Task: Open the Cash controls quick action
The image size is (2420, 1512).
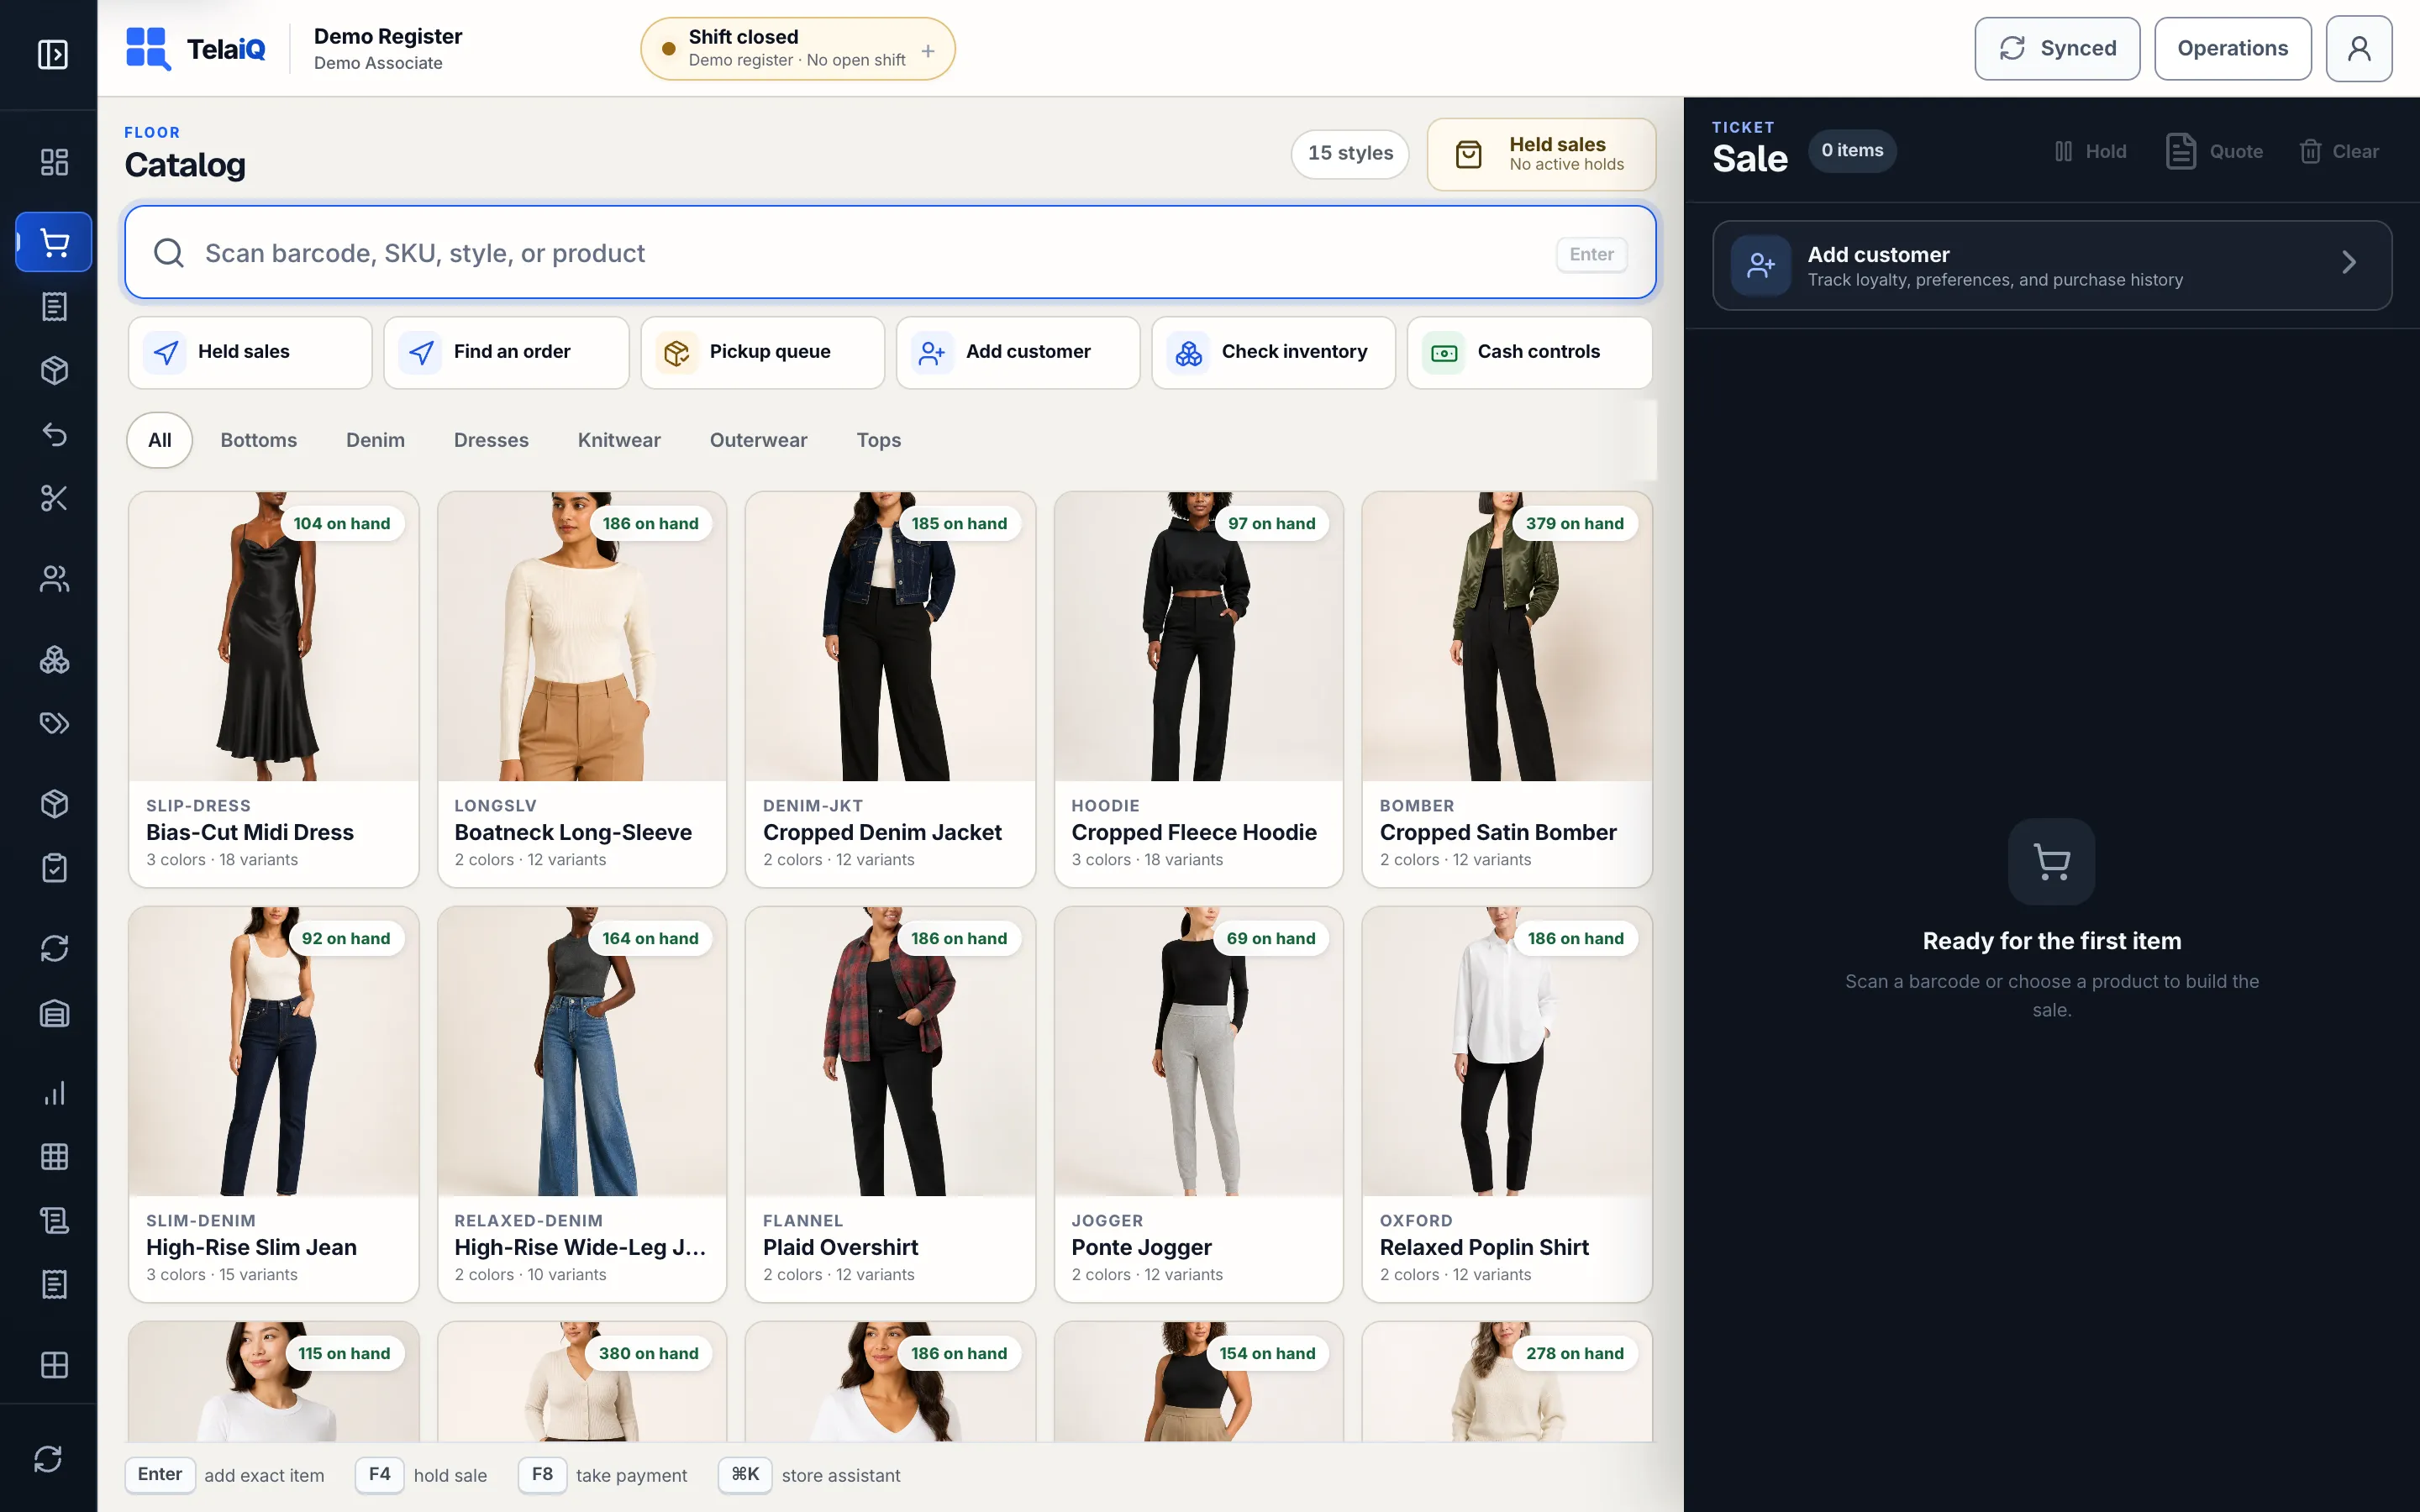Action: point(1529,352)
